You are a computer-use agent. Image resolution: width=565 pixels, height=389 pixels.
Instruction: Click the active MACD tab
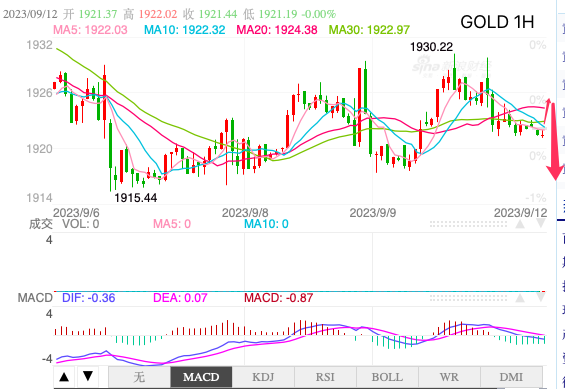[201, 377]
